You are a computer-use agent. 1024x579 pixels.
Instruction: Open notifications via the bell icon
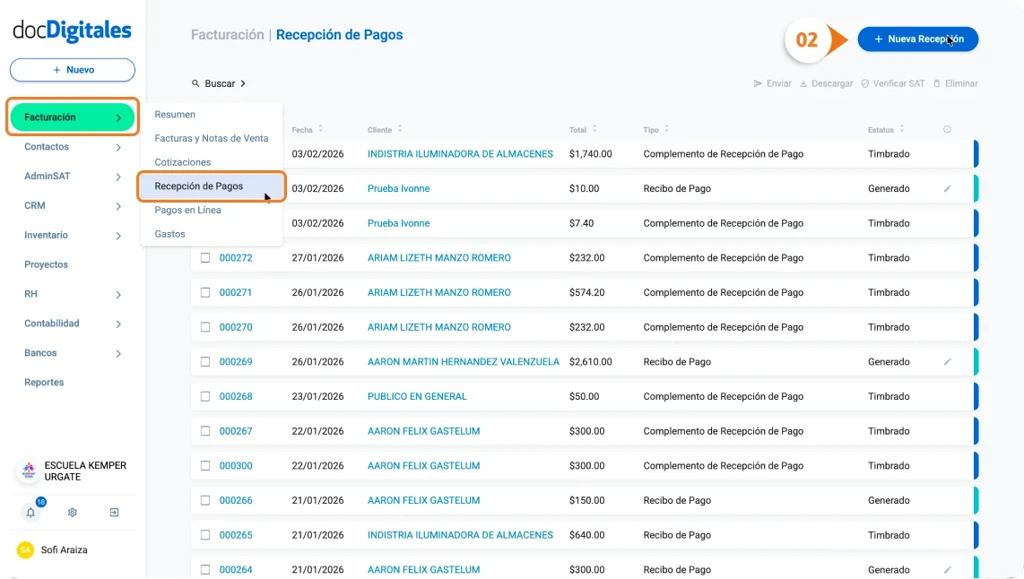pyautogui.click(x=29, y=511)
